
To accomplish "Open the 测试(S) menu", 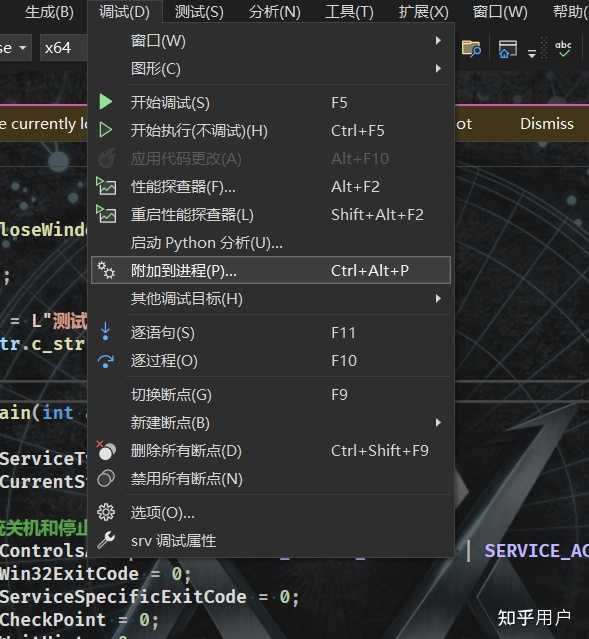I will coord(199,12).
